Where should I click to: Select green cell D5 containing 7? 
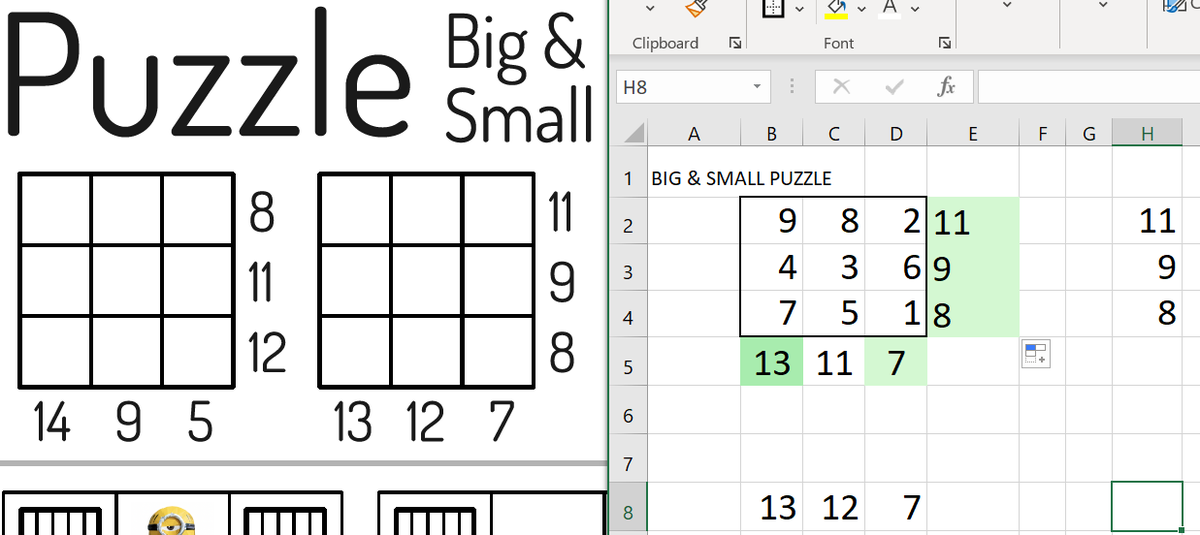895,361
